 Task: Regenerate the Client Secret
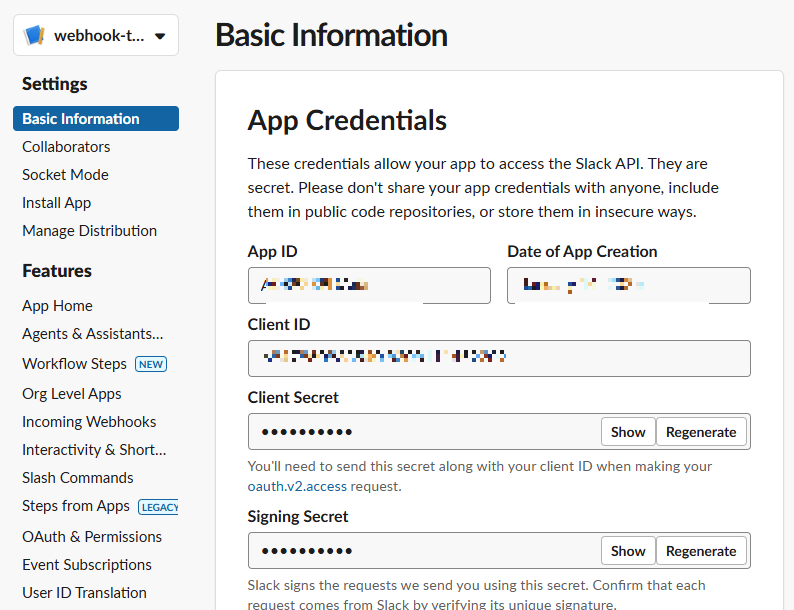click(701, 432)
